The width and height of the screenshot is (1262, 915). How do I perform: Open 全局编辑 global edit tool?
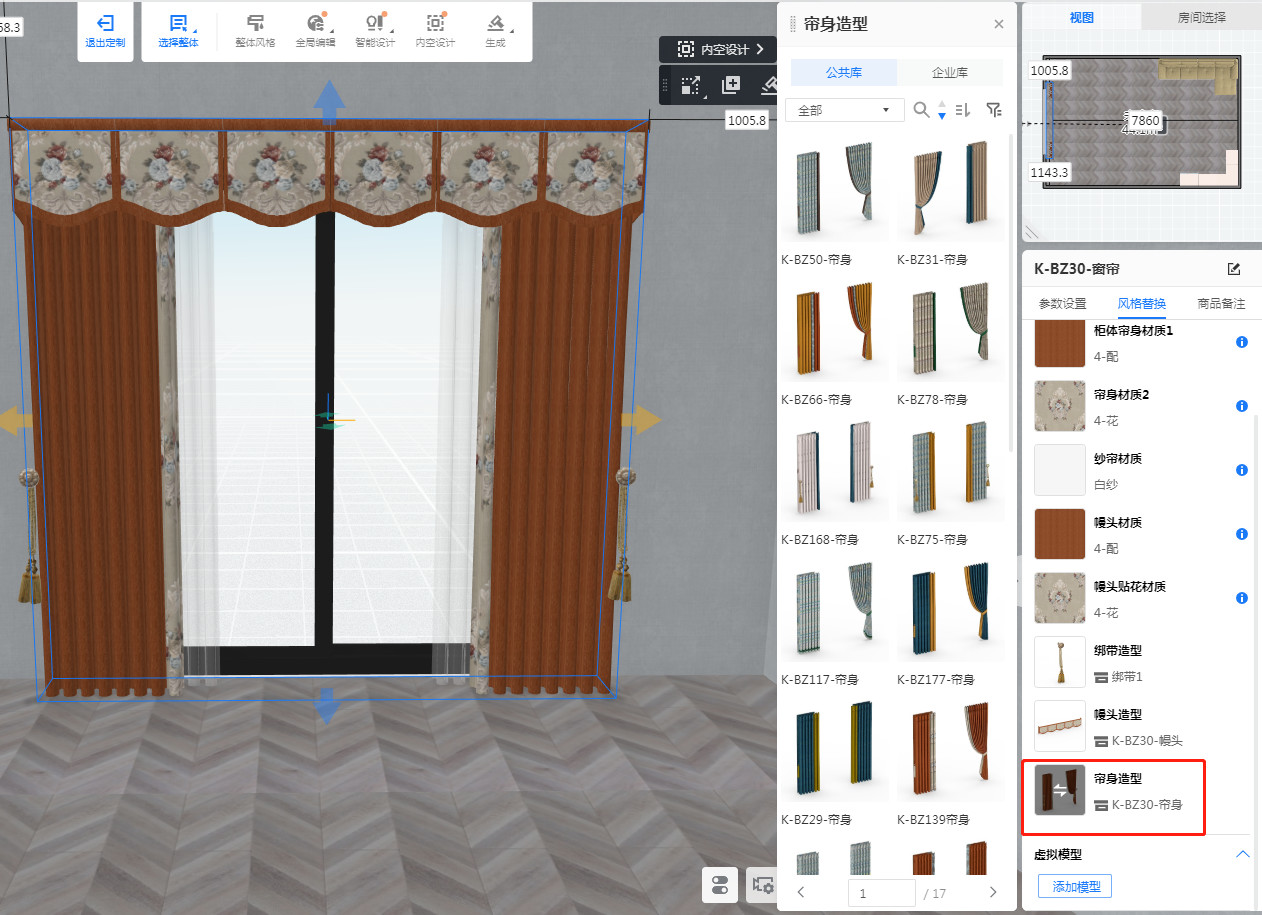[315, 31]
